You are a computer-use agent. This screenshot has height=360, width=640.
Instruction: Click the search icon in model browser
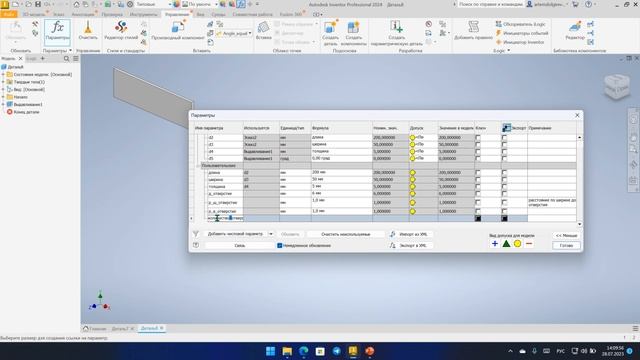click(x=67, y=59)
